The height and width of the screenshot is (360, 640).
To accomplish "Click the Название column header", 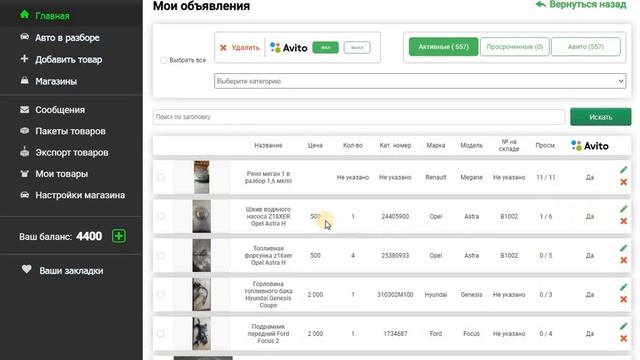I will coord(268,145).
